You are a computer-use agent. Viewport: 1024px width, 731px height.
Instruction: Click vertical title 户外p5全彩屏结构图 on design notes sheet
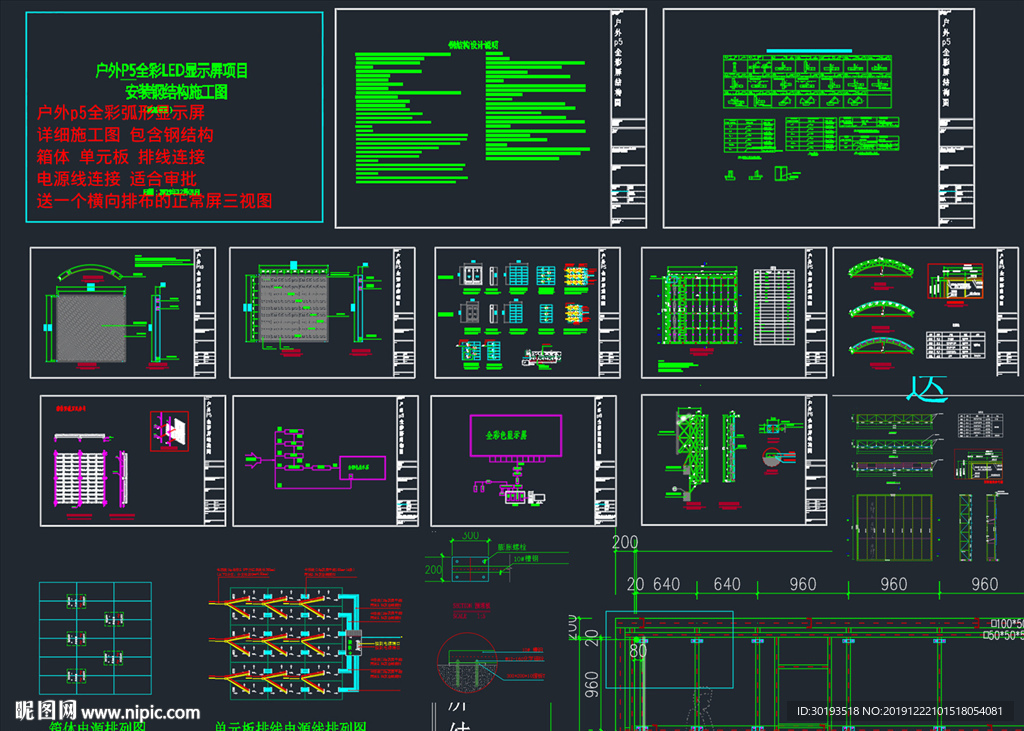click(618, 63)
